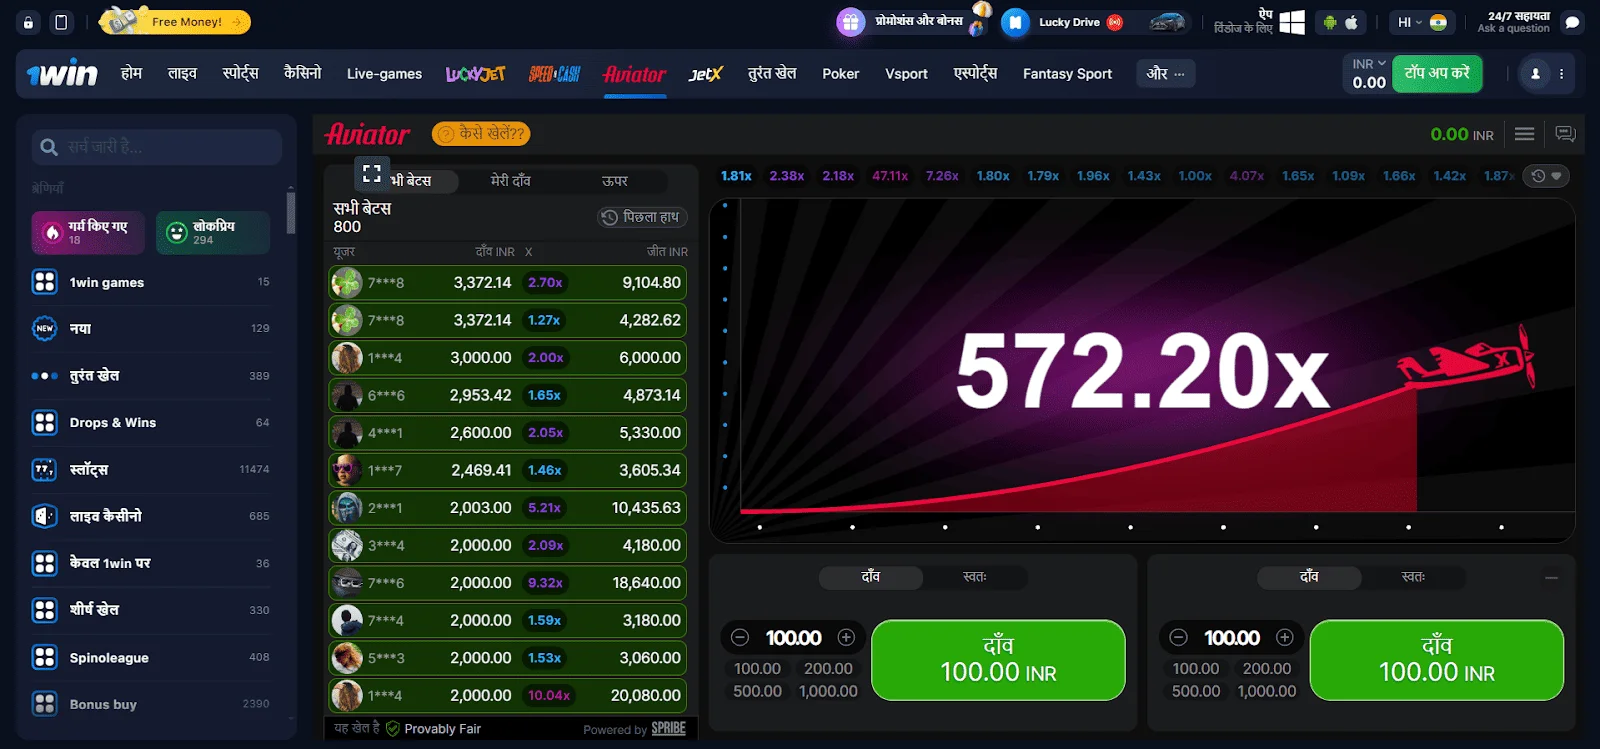The width and height of the screenshot is (1600, 749).
Task: Open the Aviator chat panel icon
Action: click(1565, 134)
